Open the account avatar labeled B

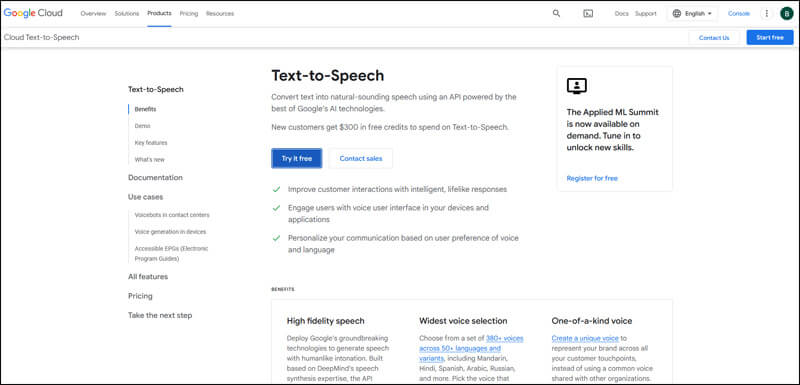click(786, 14)
